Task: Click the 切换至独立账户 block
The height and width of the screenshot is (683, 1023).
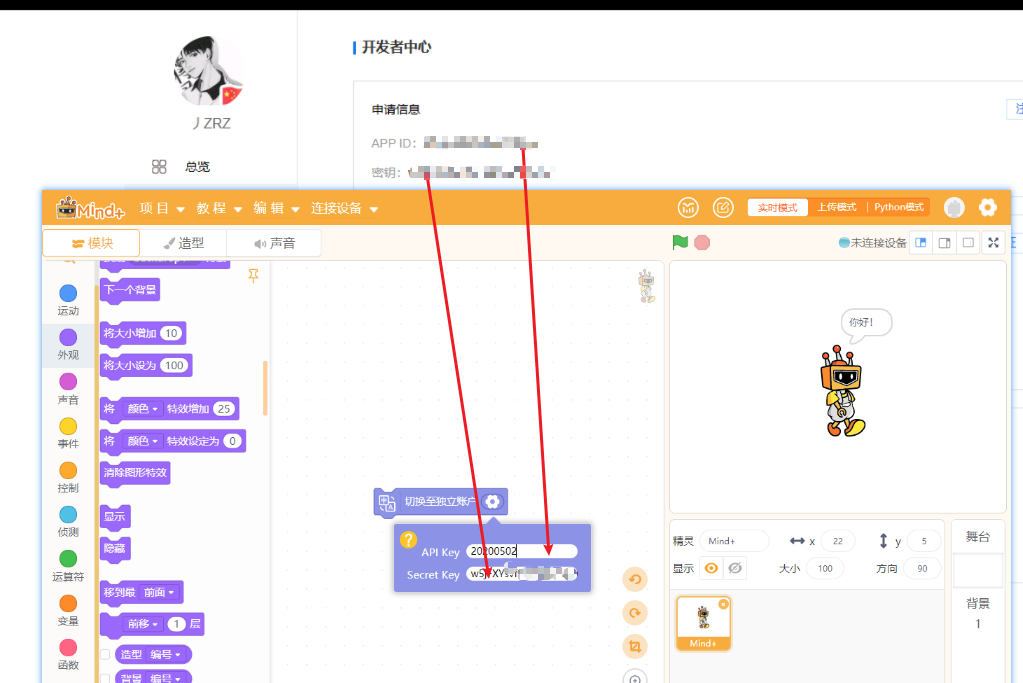Action: click(440, 502)
